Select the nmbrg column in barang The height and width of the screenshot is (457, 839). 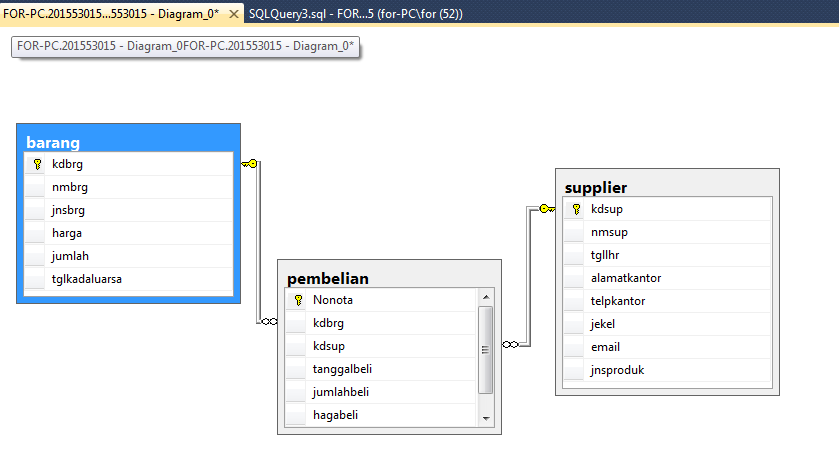(x=128, y=187)
